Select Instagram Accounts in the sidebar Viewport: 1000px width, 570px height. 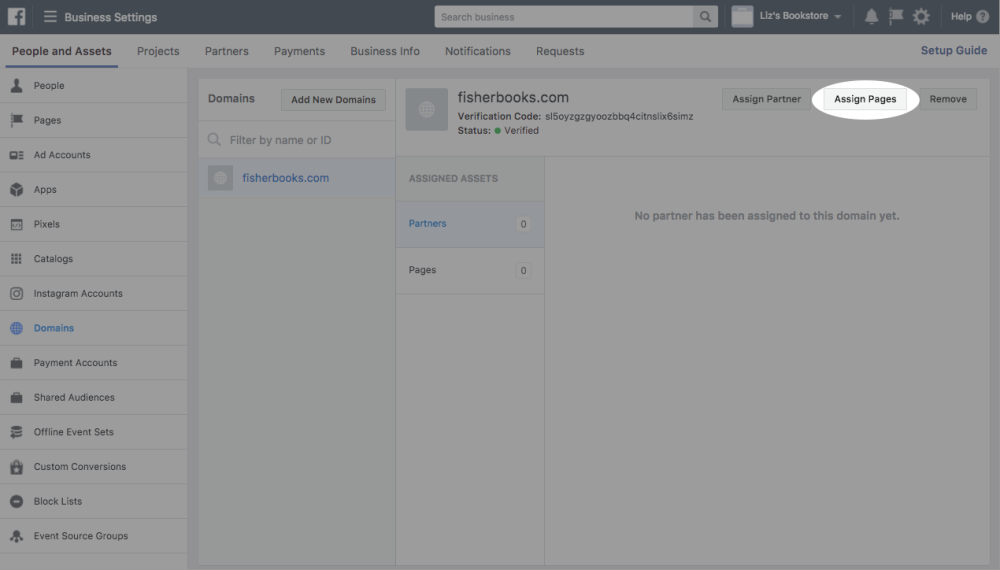click(x=78, y=293)
